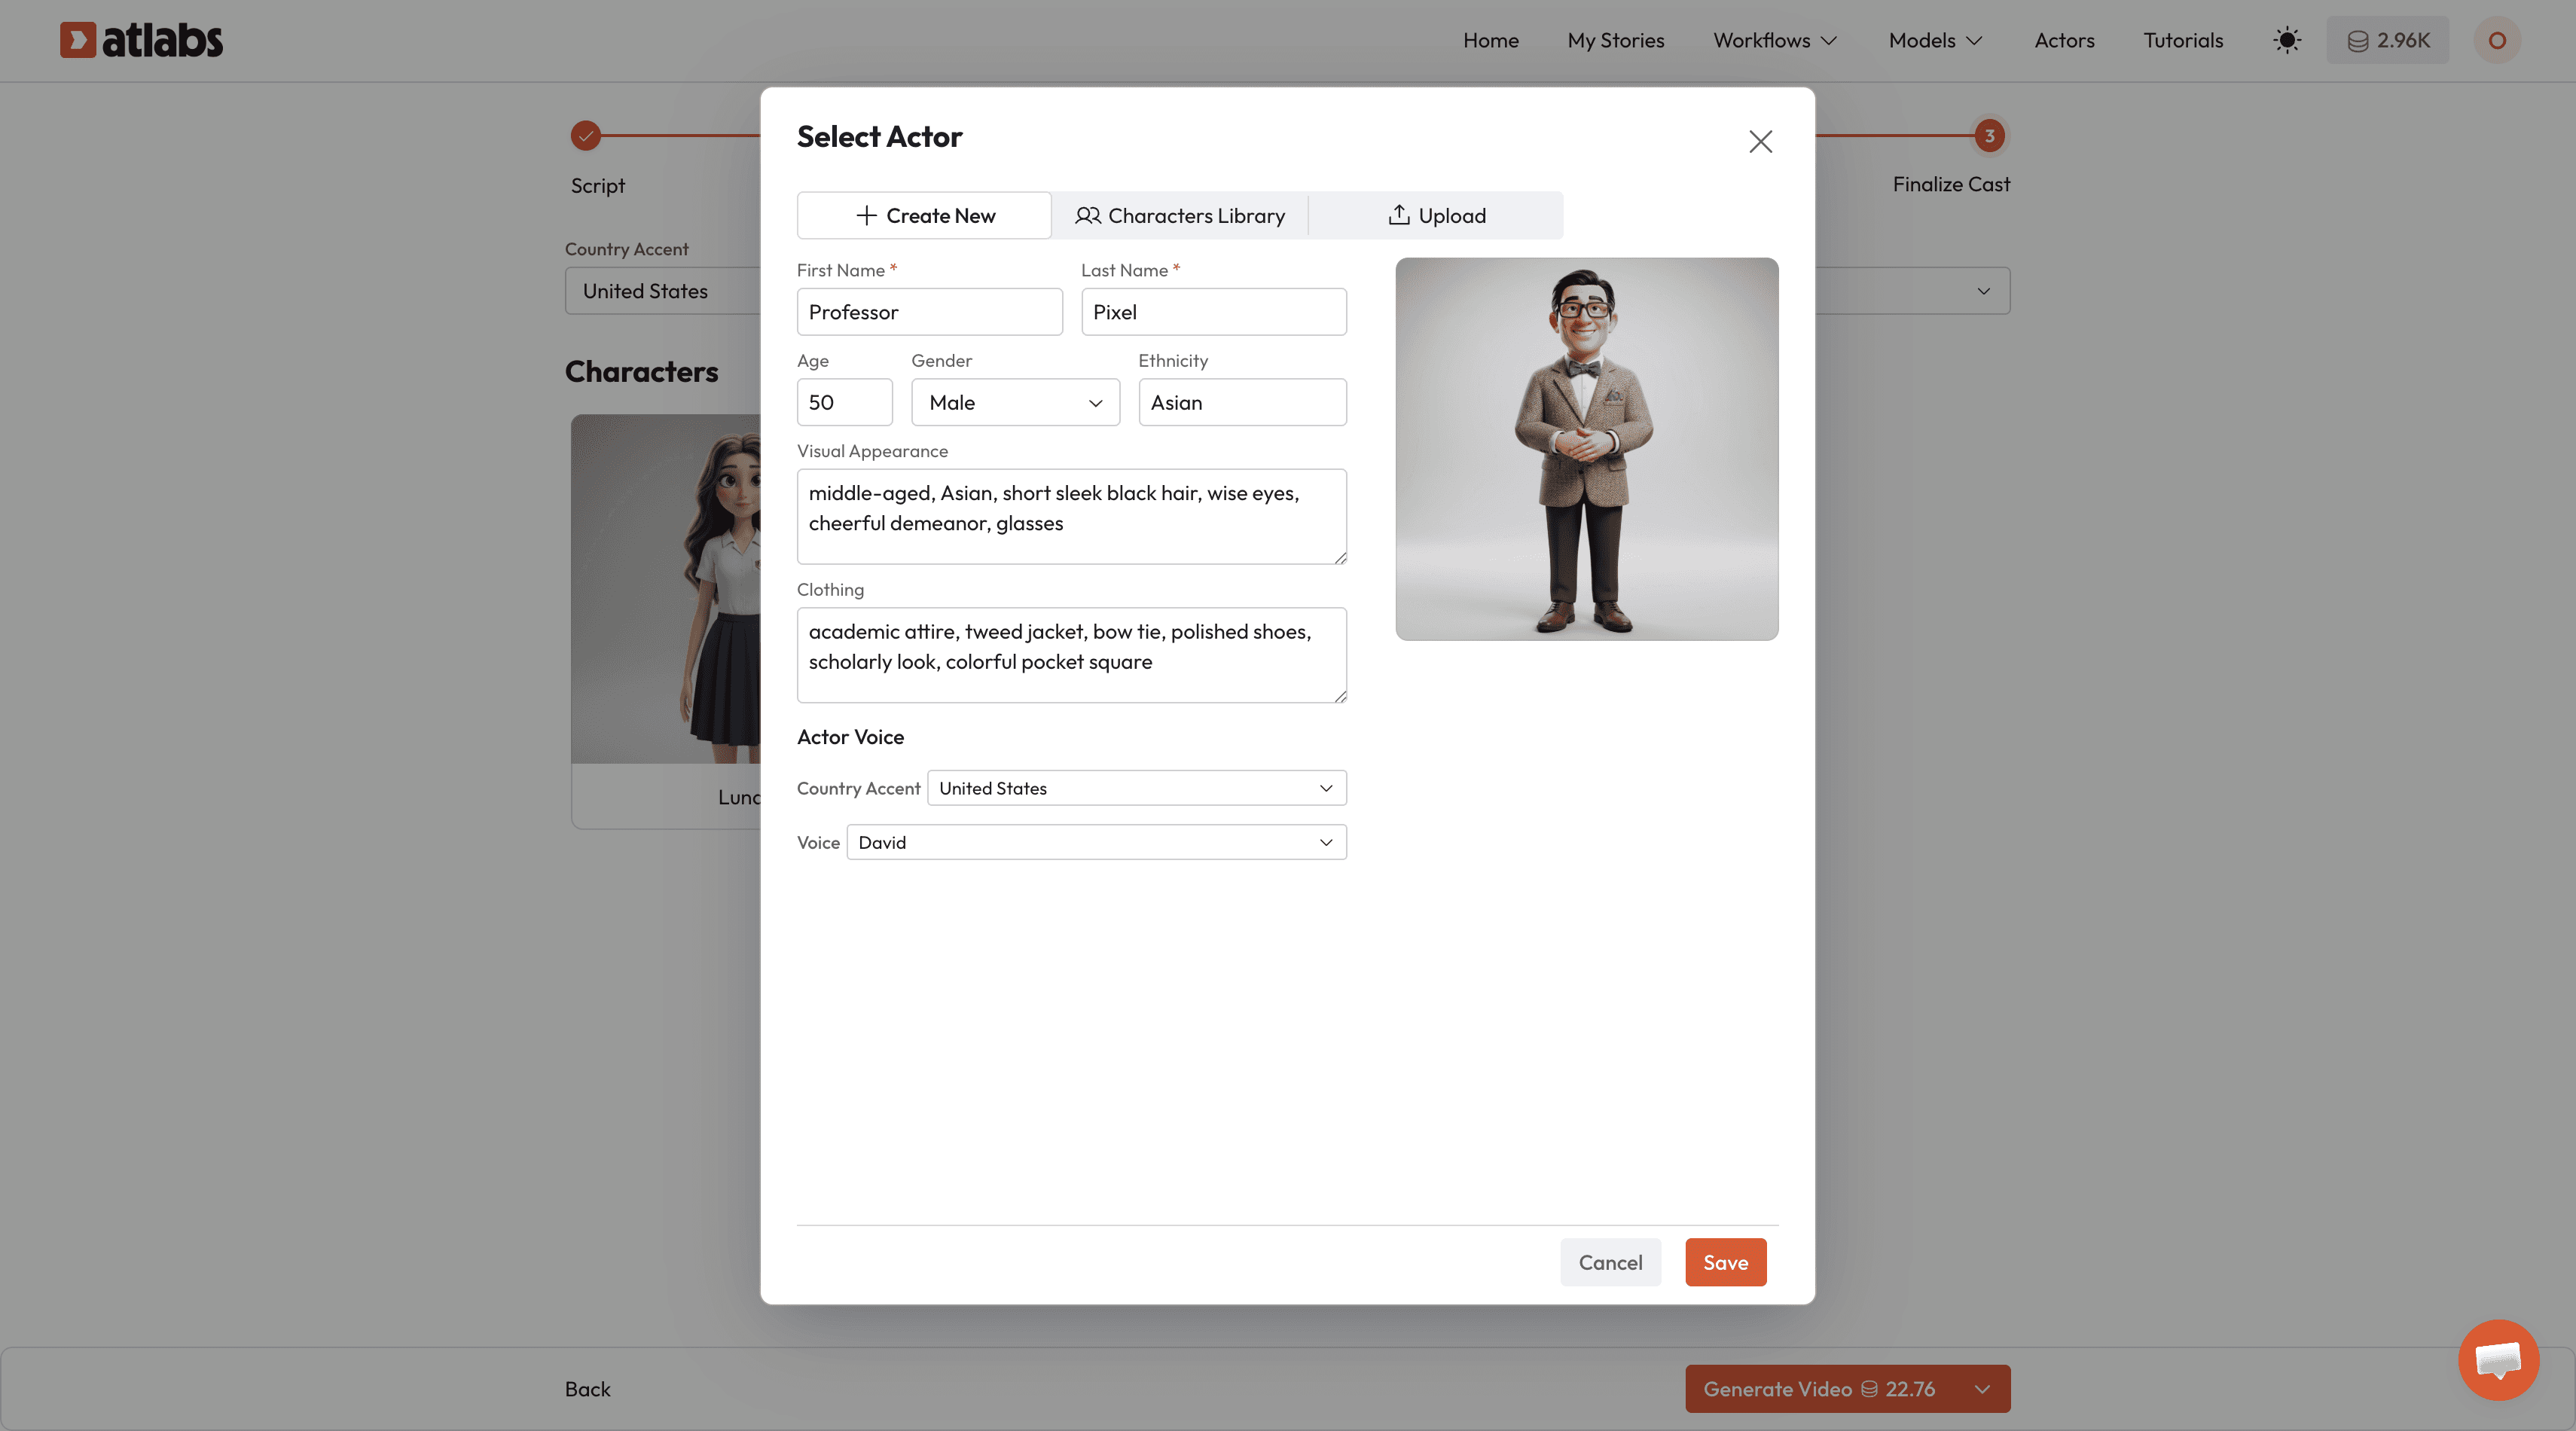Image resolution: width=2576 pixels, height=1431 pixels.
Task: Click the completed Script step checkmark
Action: 585,135
